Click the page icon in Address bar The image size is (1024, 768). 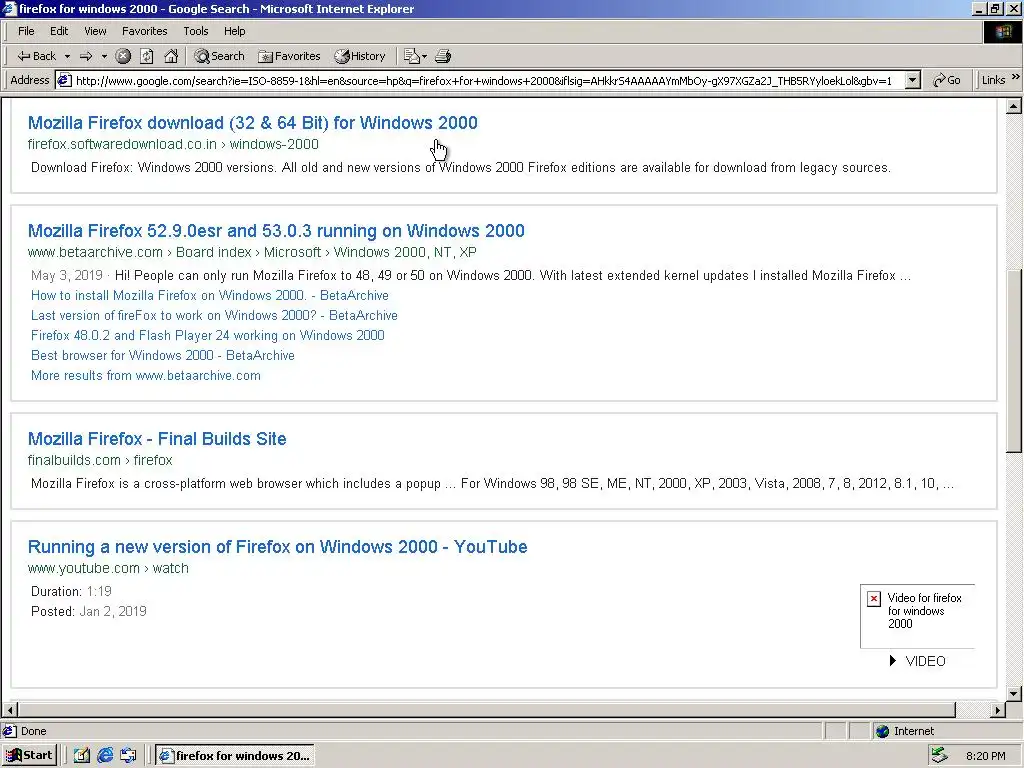point(64,80)
